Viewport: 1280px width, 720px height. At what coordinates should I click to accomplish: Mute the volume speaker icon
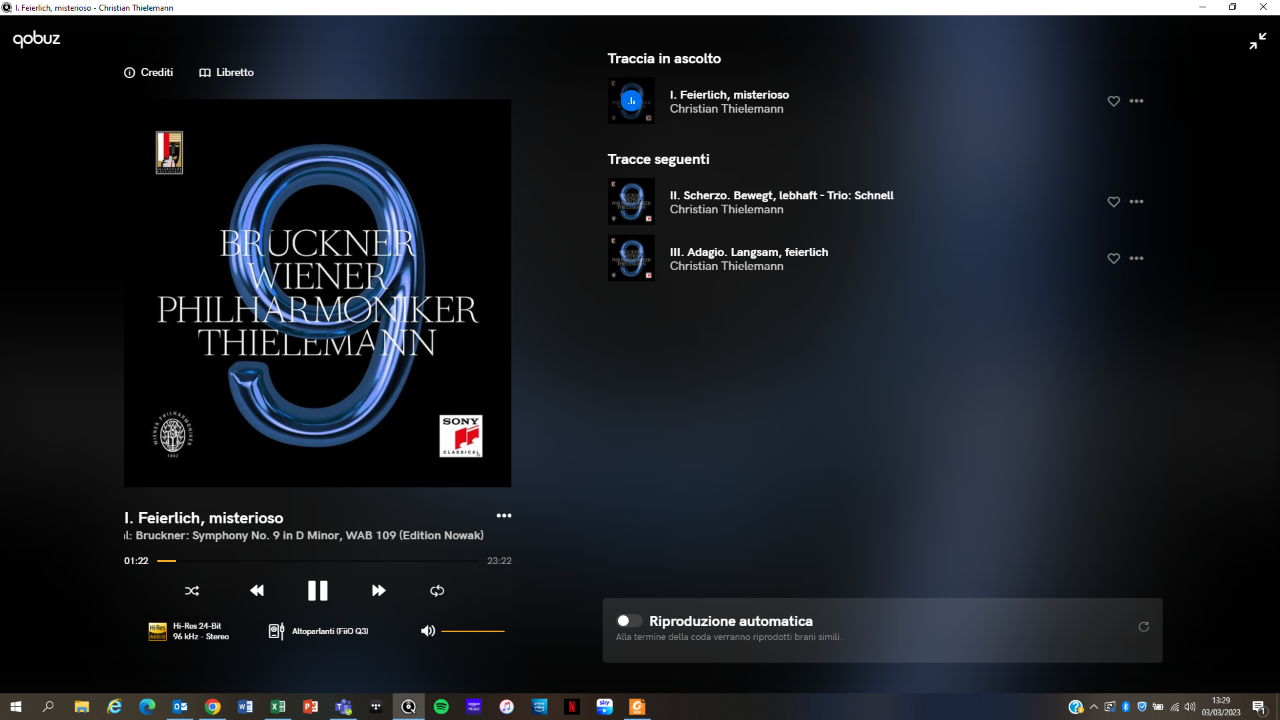[428, 631]
